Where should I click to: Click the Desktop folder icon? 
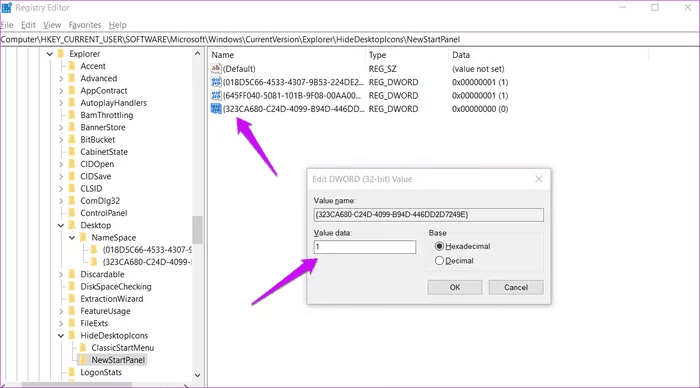(72, 225)
